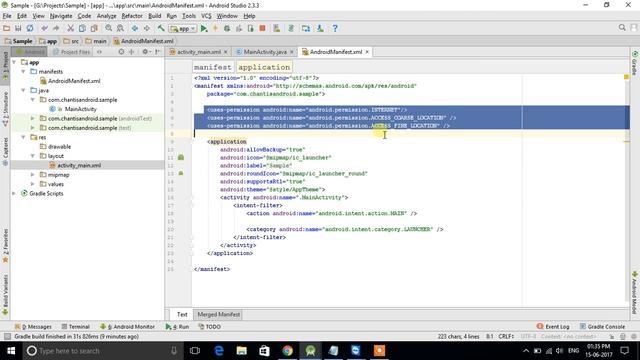Select the Merged Manifest tab

pyautogui.click(x=218, y=314)
